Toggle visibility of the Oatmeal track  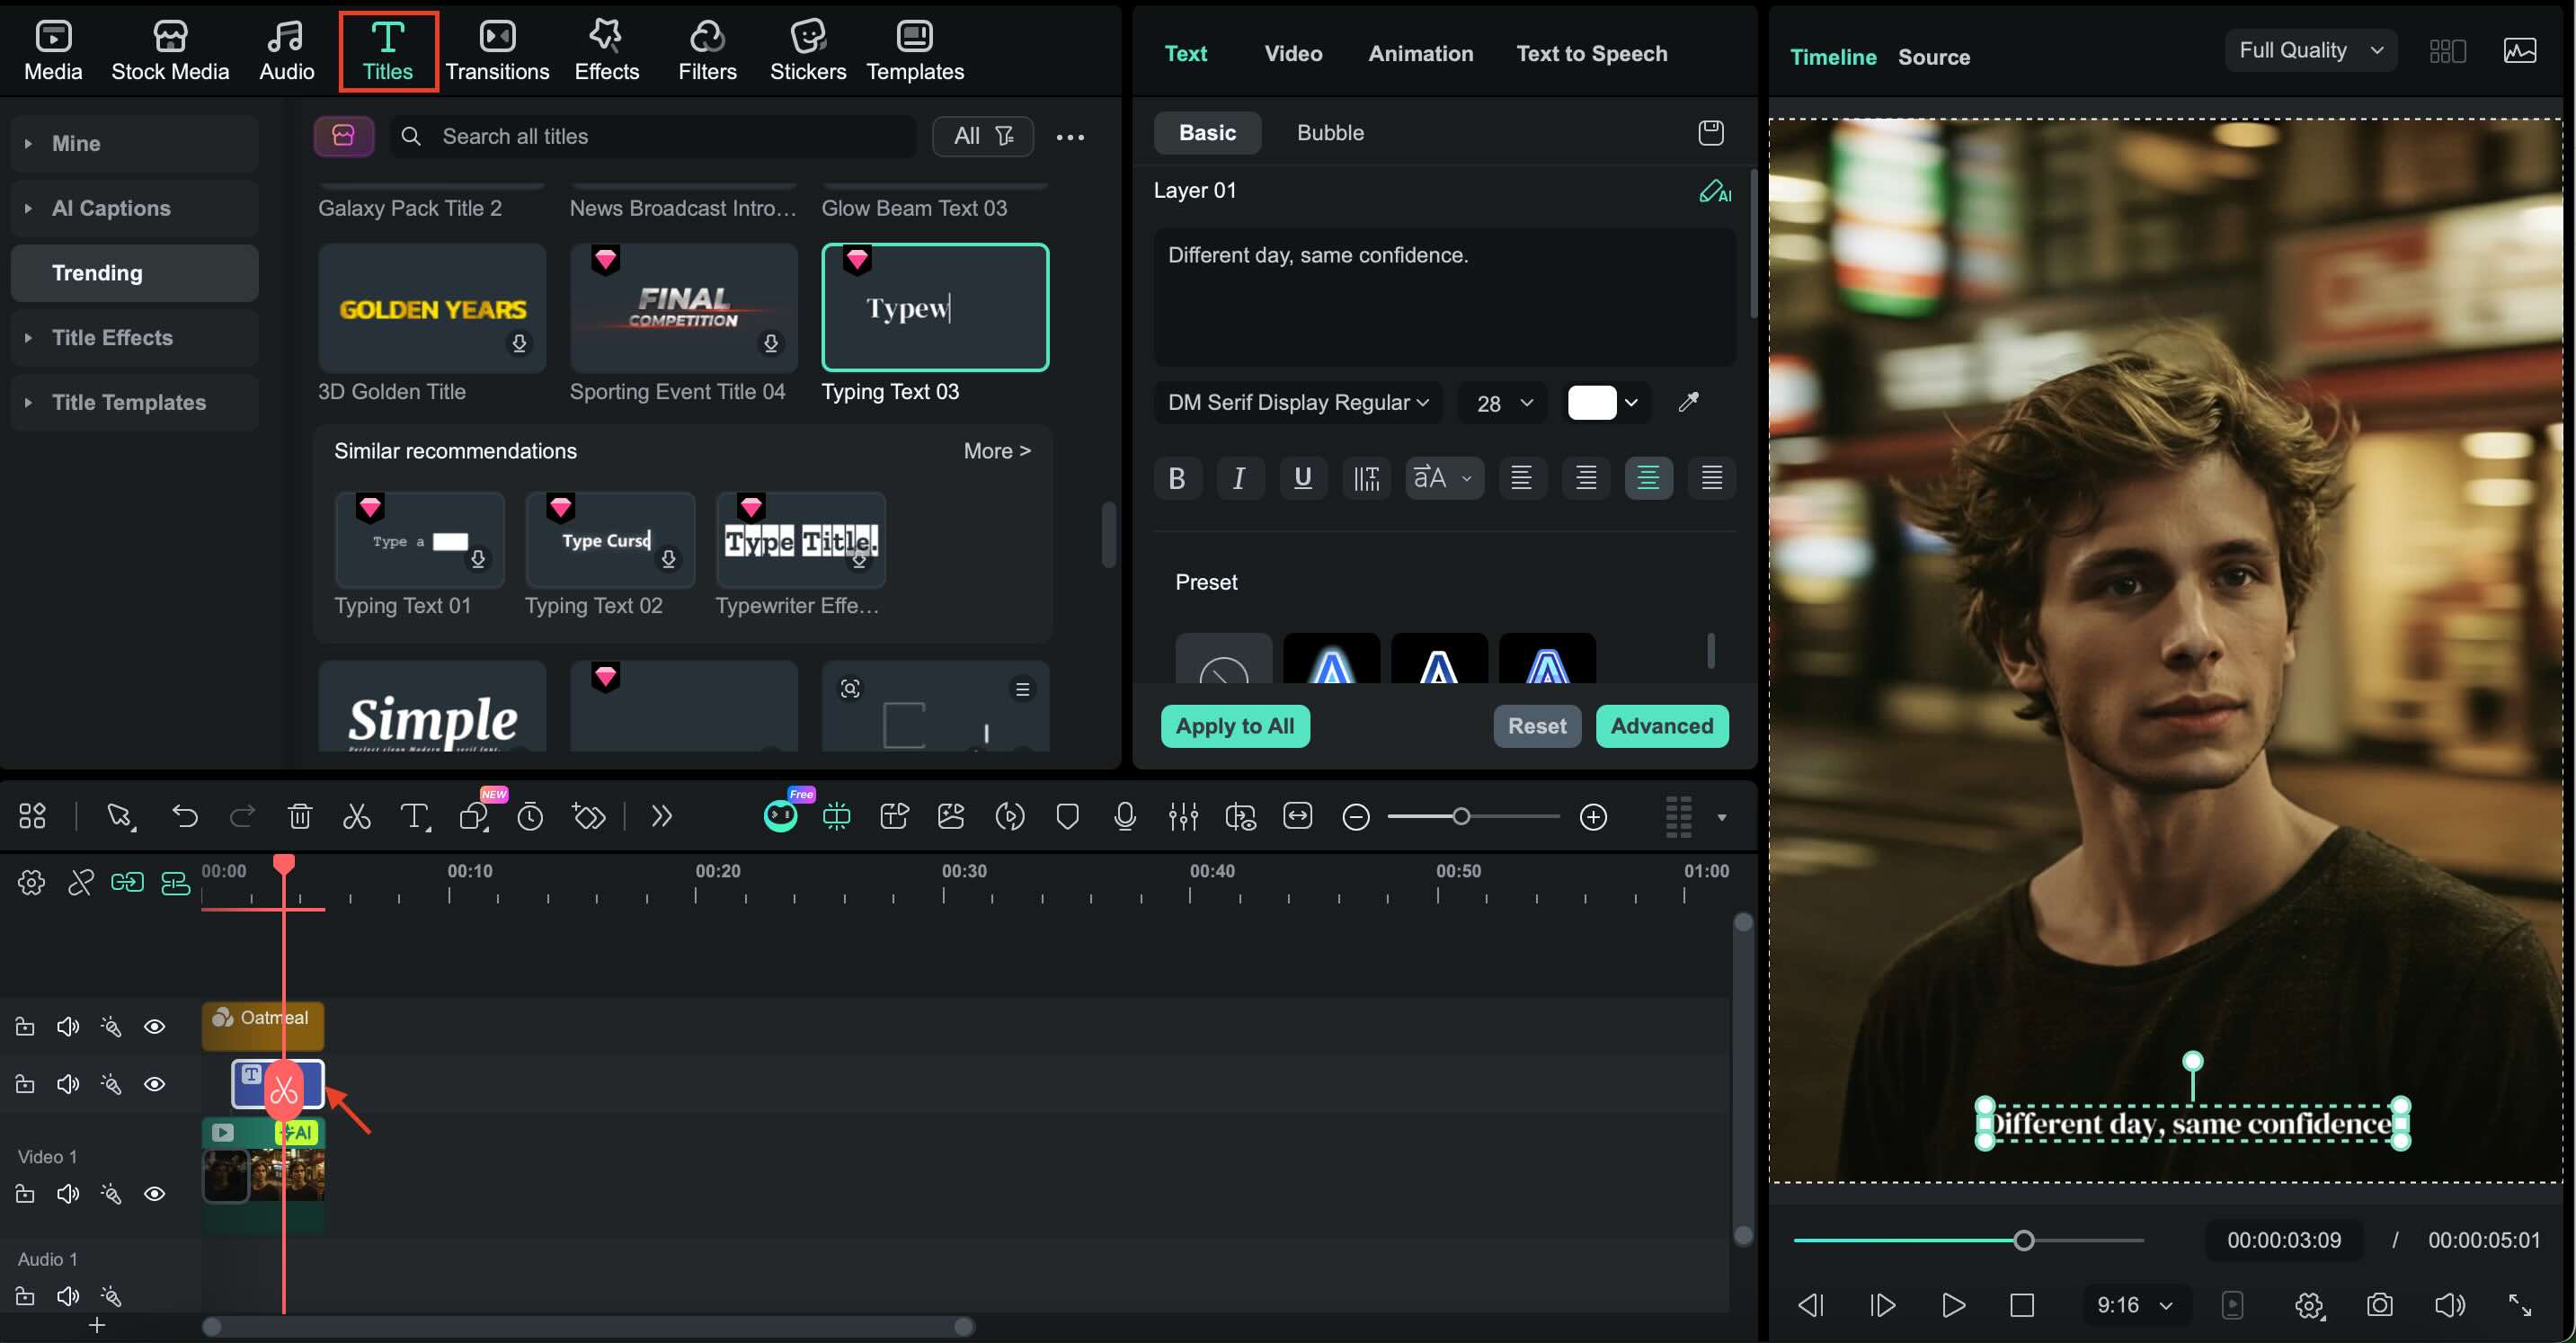(154, 1027)
